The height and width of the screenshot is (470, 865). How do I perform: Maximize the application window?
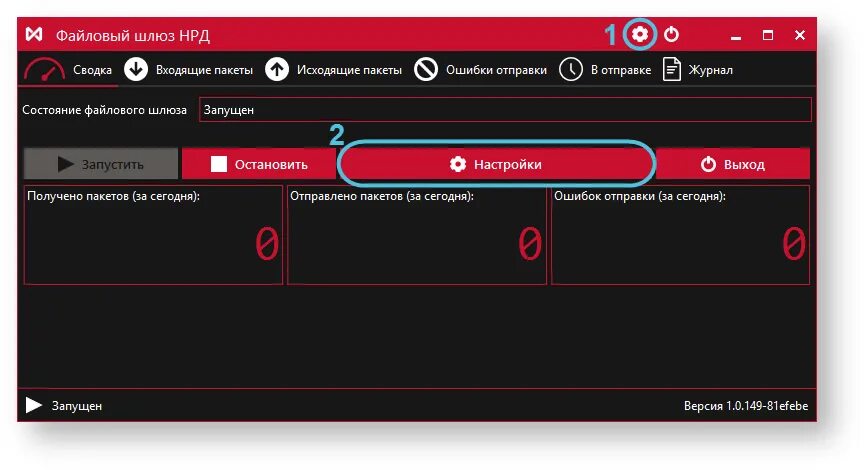[767, 35]
